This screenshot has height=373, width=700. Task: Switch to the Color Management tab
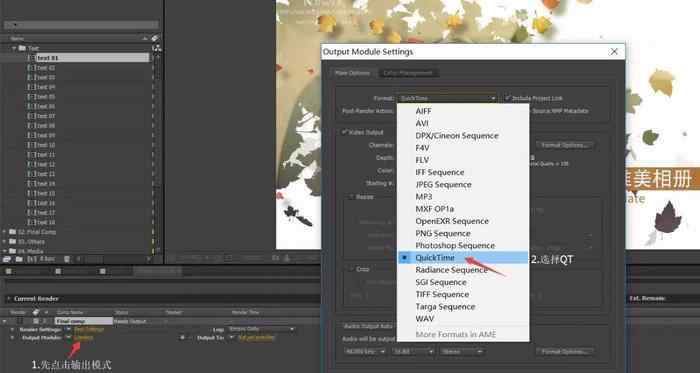pos(408,73)
